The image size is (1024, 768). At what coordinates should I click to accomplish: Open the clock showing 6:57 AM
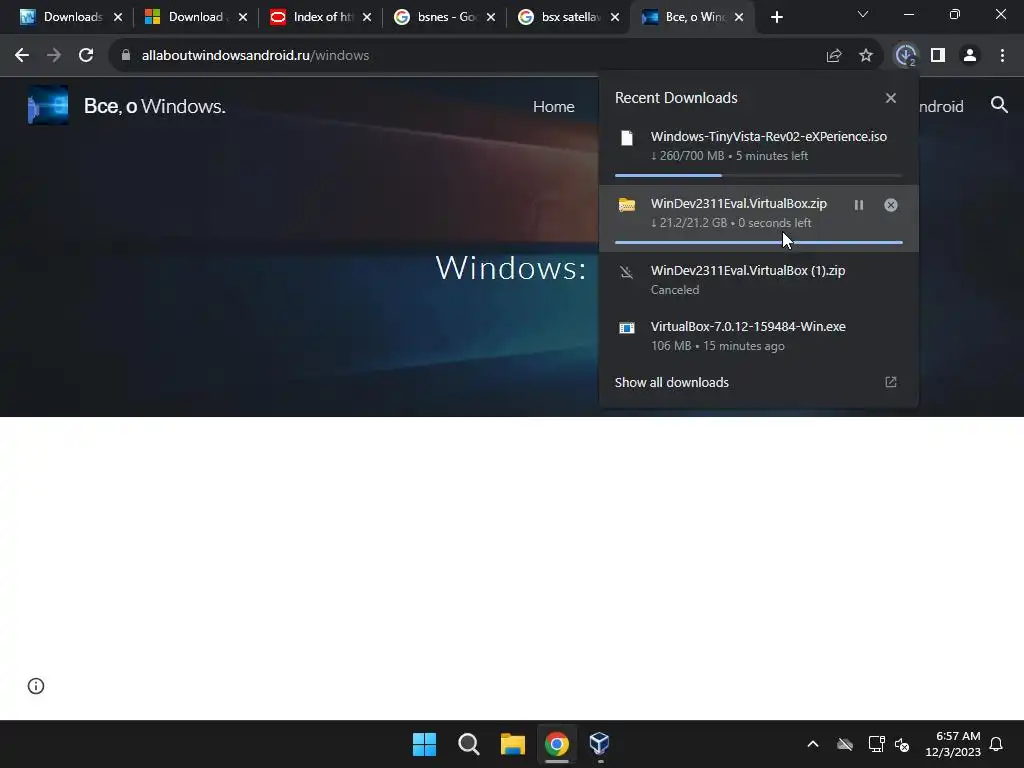[x=953, y=744]
